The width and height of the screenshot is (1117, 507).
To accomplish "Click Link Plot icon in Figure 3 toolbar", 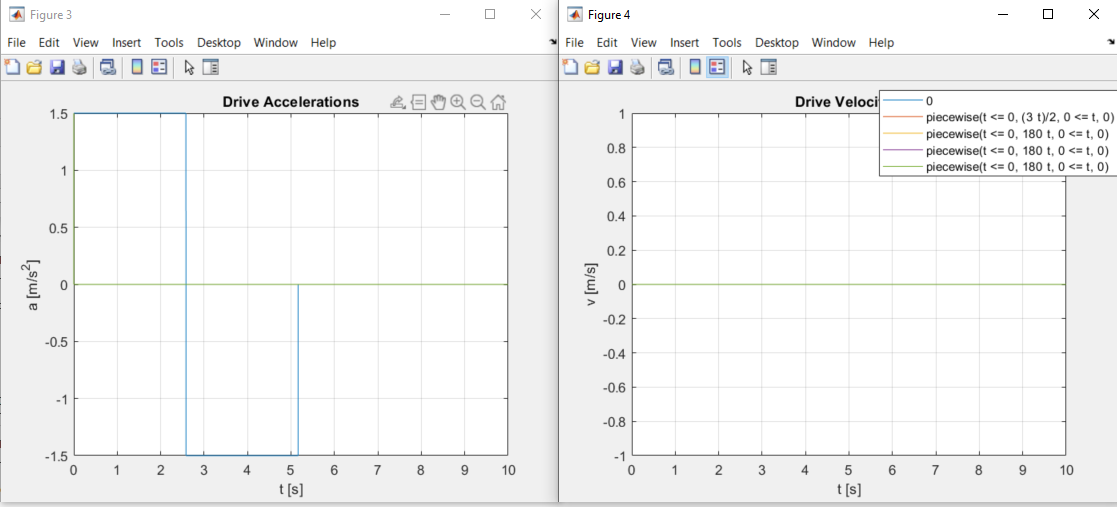I will [x=107, y=68].
